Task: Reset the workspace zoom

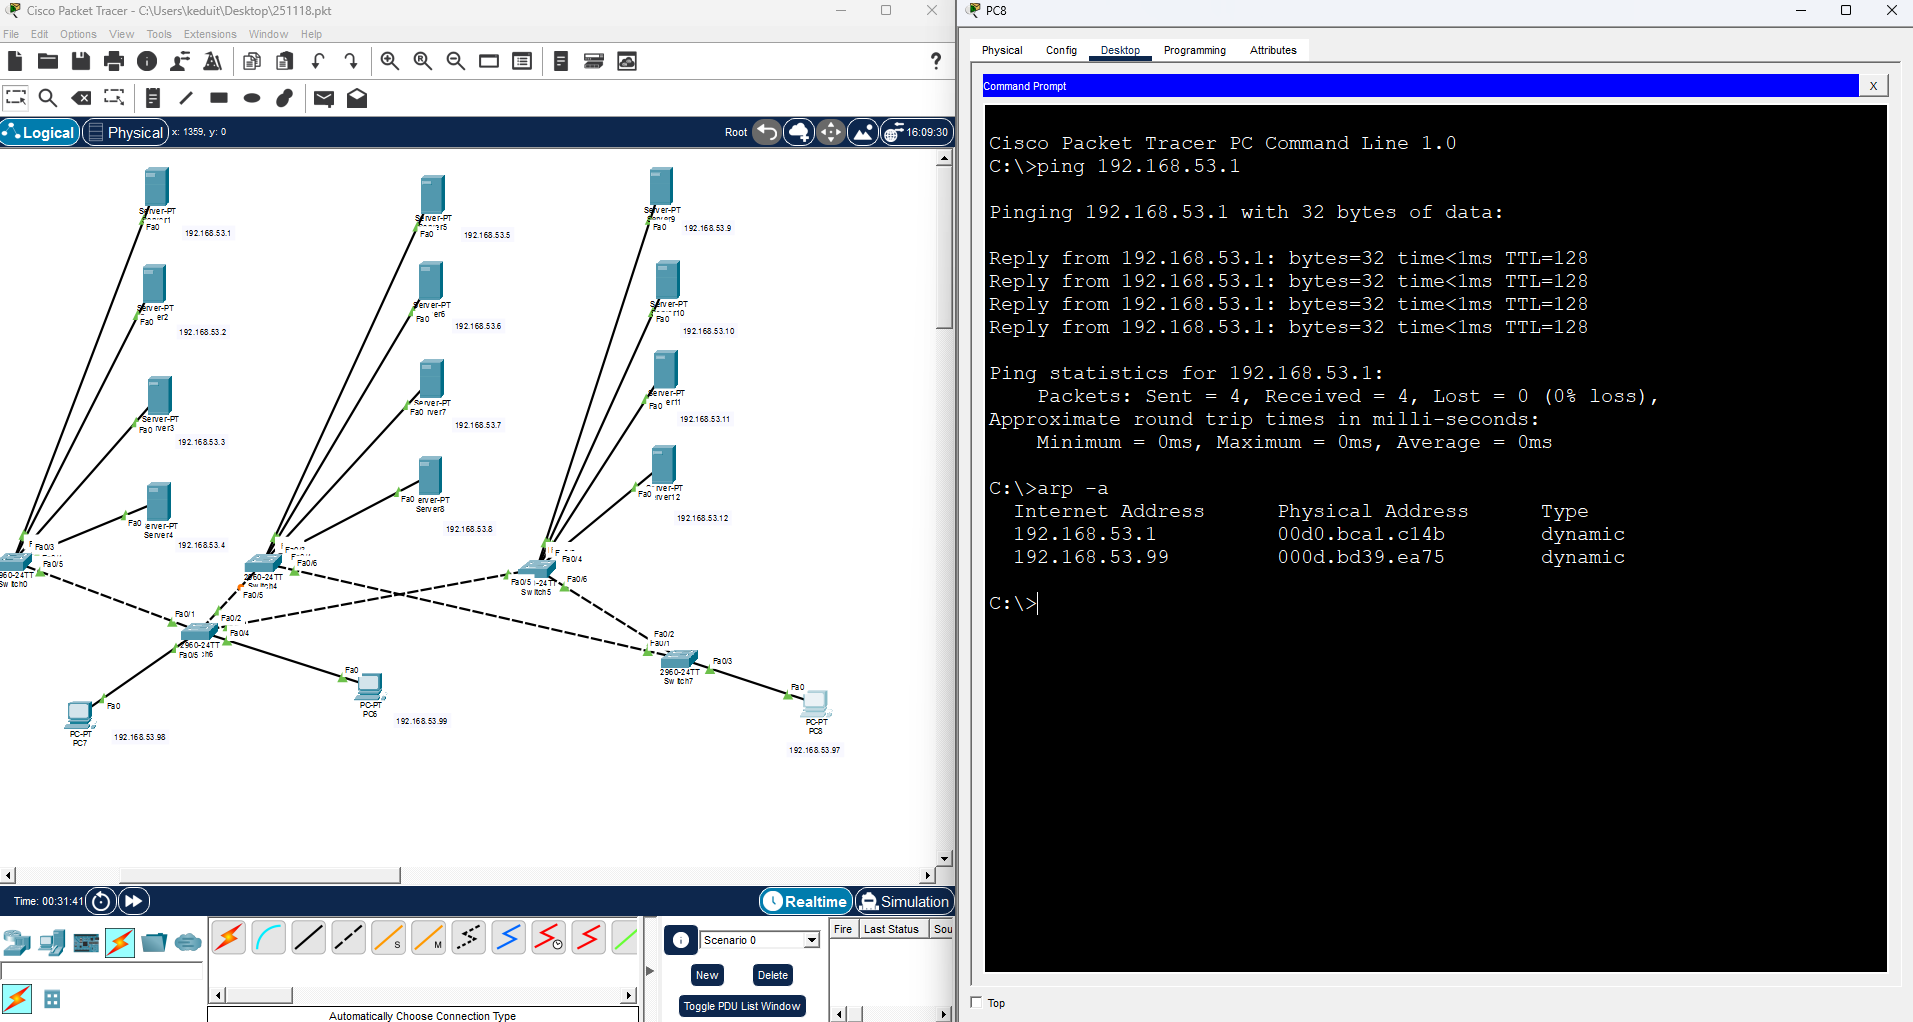Action: click(x=423, y=61)
